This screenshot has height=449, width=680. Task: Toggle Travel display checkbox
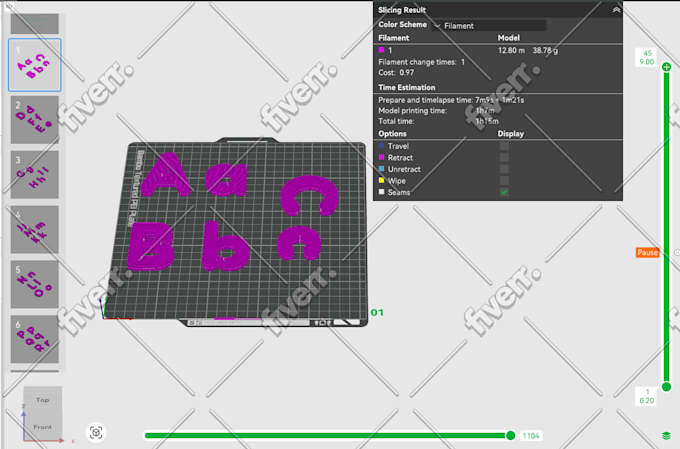point(504,146)
